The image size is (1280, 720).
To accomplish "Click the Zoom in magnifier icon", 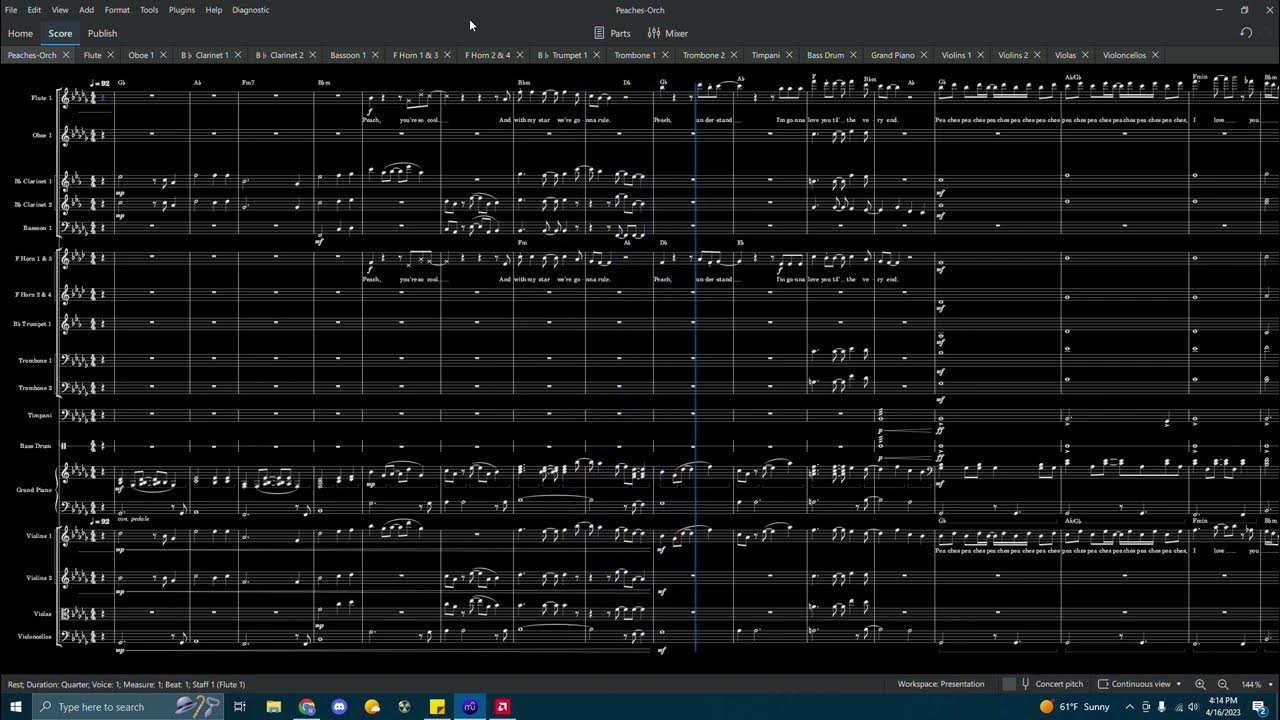I will point(1200,684).
